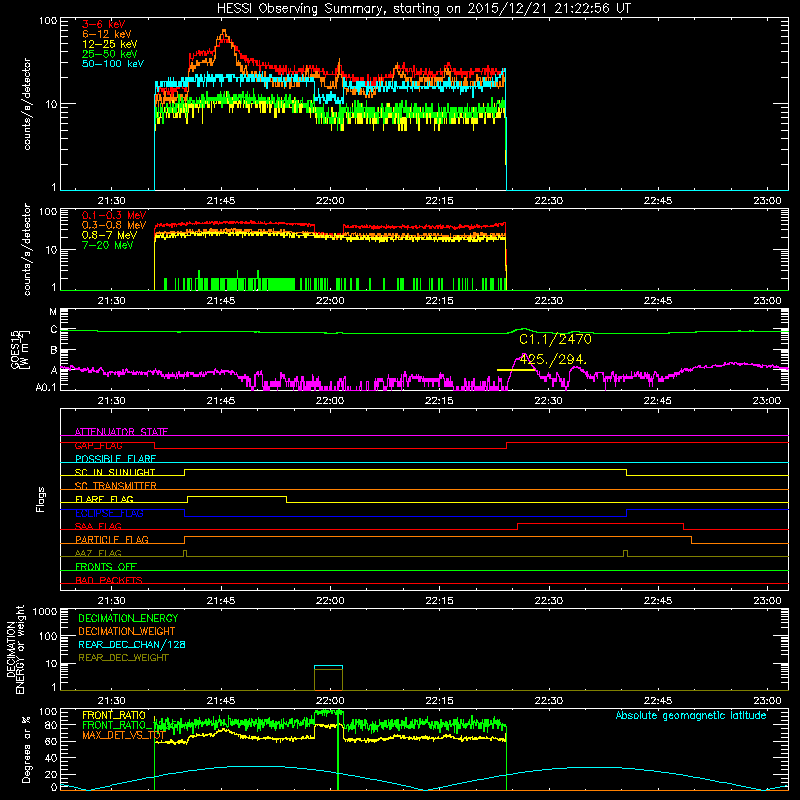Viewport: 800px width, 800px height.
Task: Select the DECIMATION_ENERGY legend entry
Action: [128, 618]
